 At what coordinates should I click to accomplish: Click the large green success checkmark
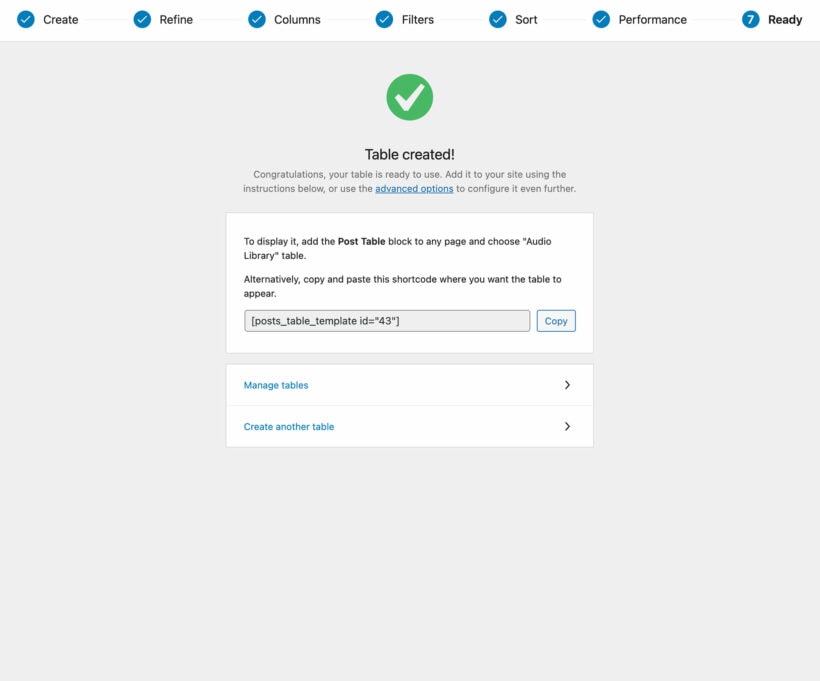(409, 97)
